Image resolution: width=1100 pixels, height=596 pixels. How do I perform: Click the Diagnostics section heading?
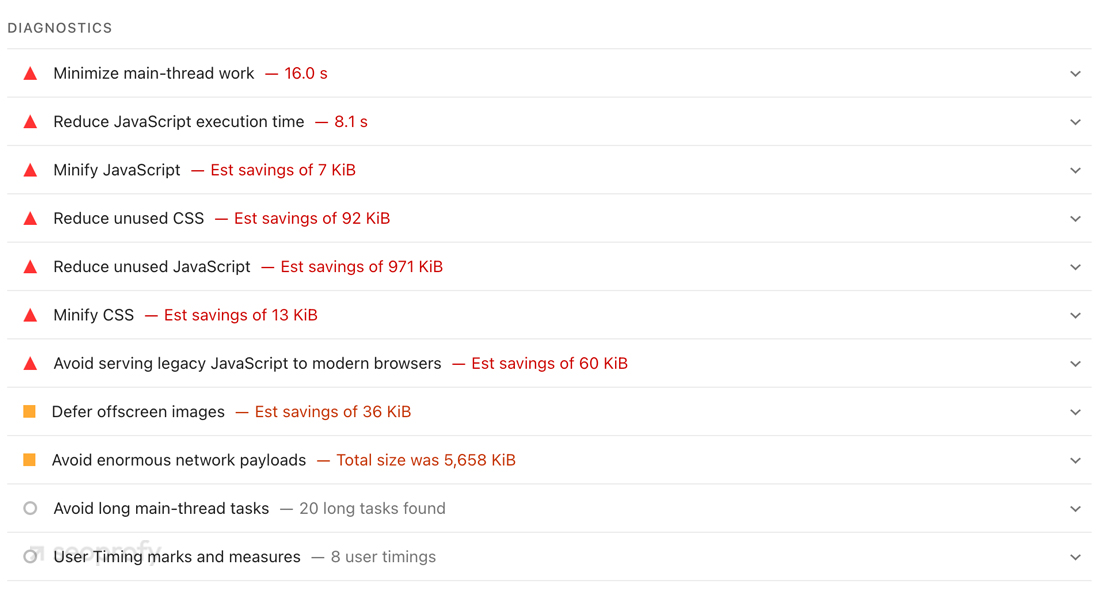click(x=60, y=28)
